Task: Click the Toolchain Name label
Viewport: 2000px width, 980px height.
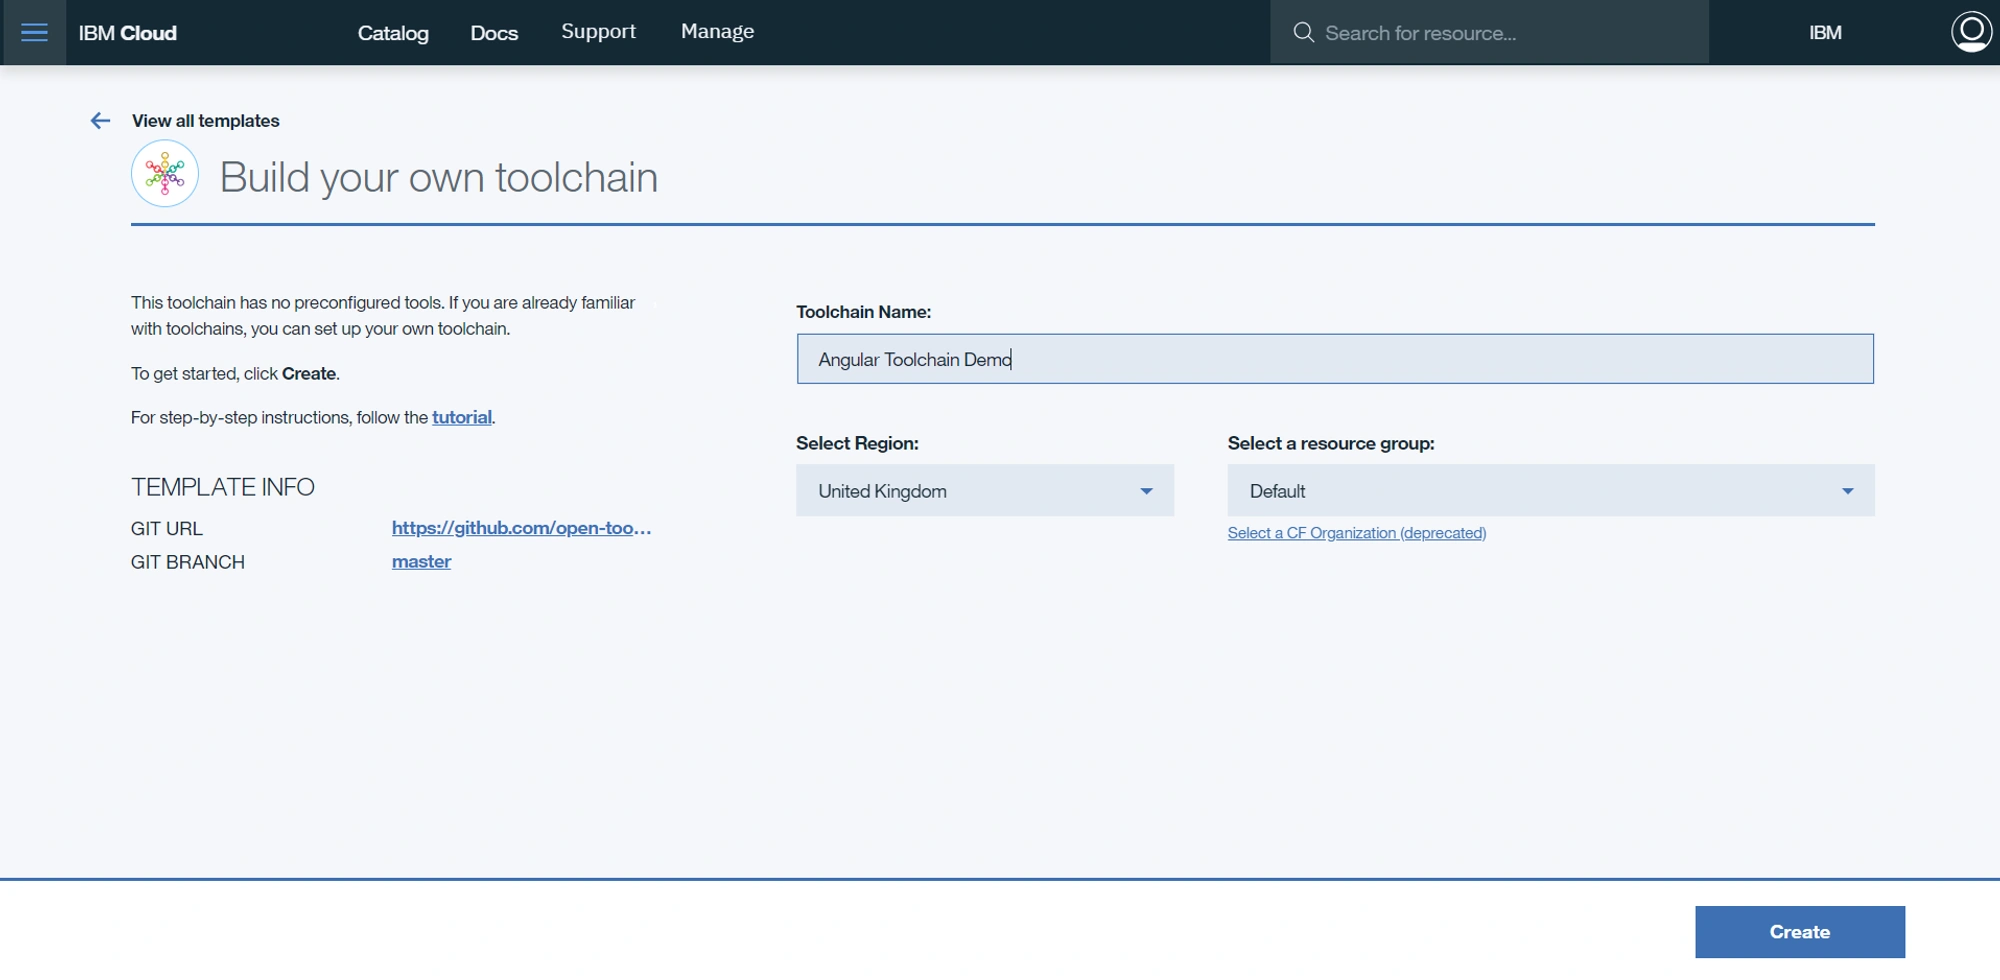Action: point(864,312)
